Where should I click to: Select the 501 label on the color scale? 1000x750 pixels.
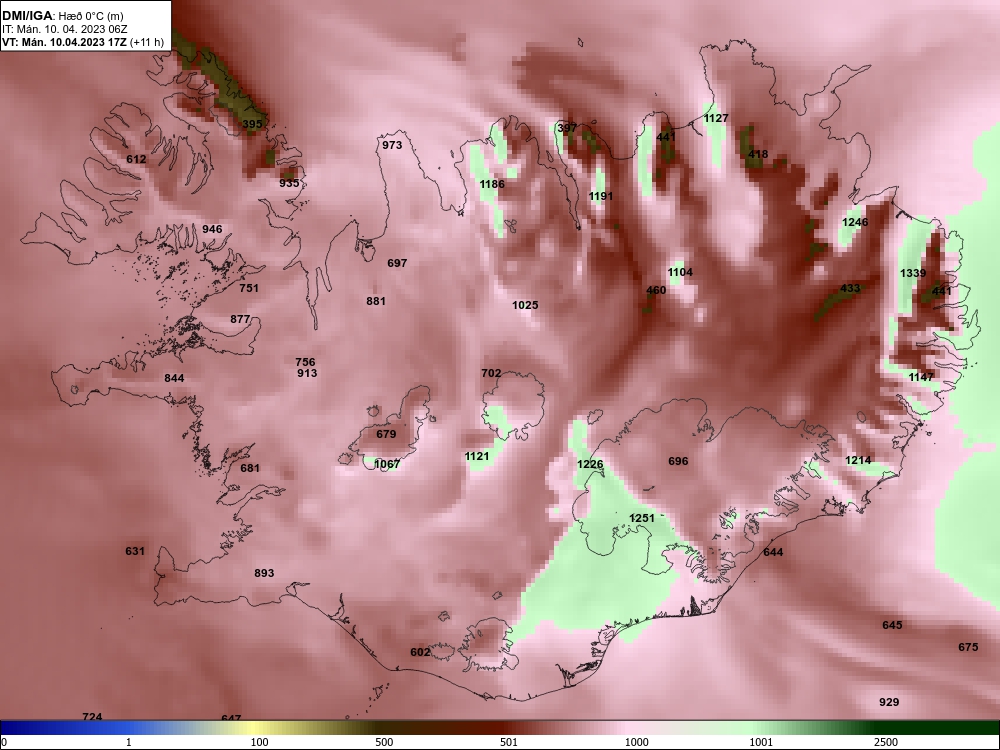click(509, 742)
